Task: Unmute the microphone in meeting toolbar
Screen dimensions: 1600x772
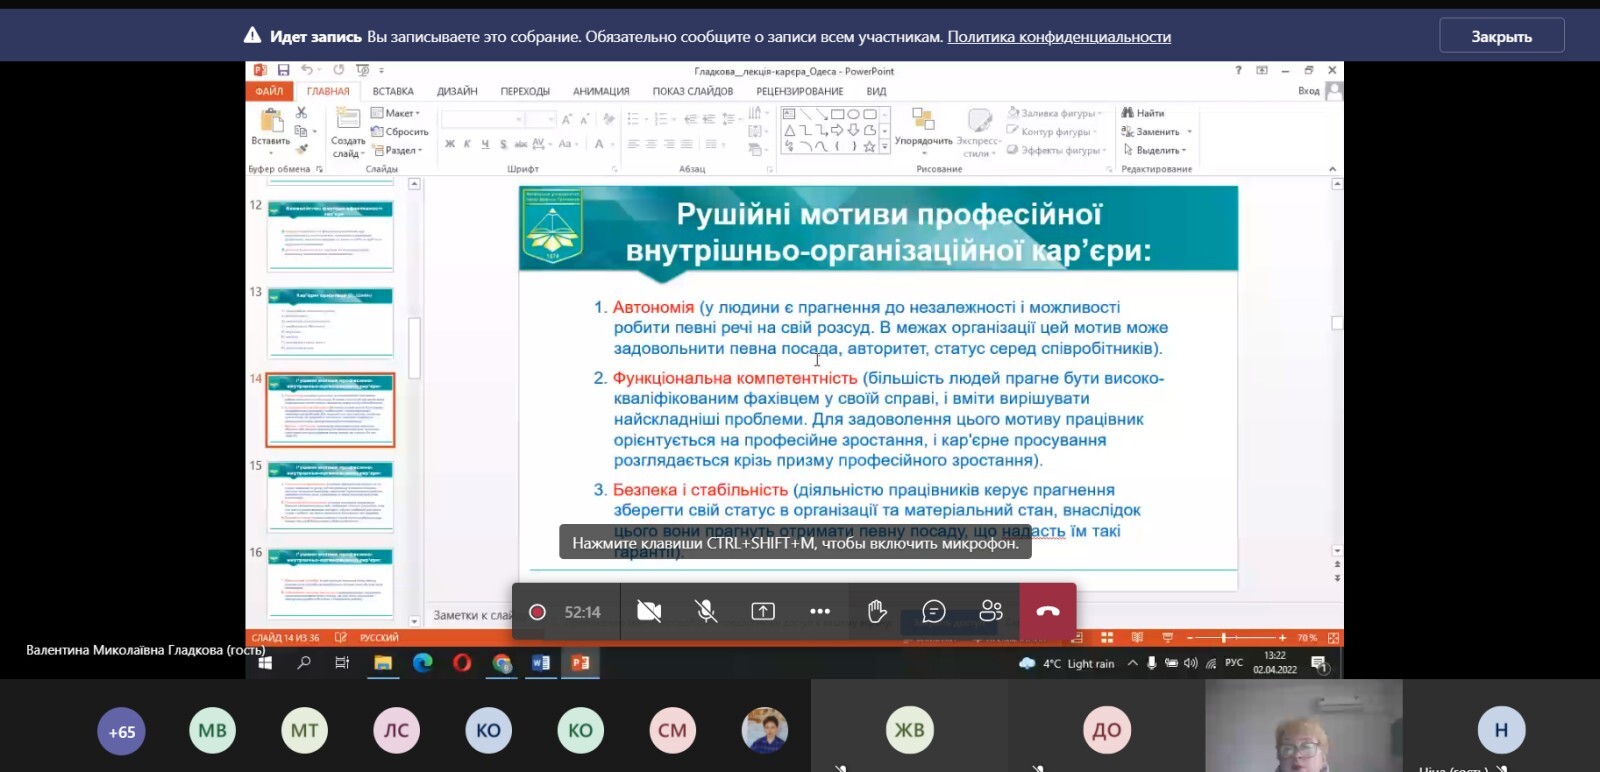Action: (x=706, y=611)
